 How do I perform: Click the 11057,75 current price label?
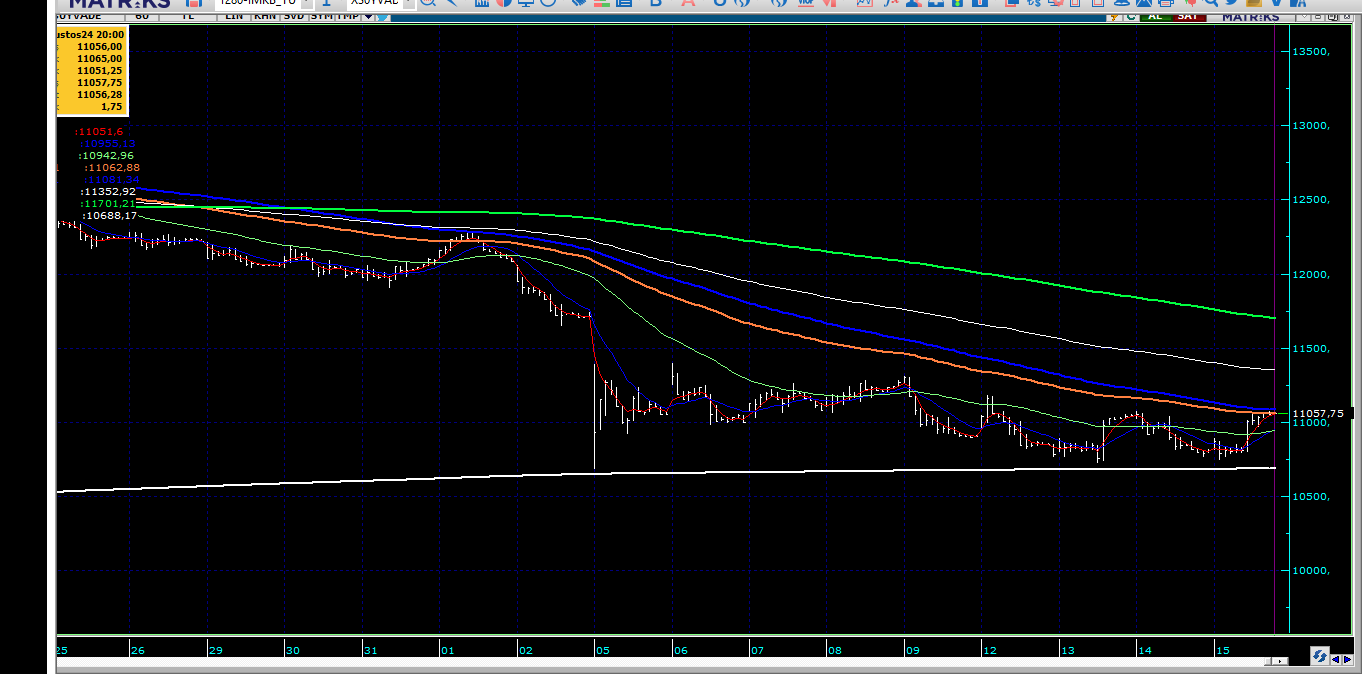click(1318, 413)
